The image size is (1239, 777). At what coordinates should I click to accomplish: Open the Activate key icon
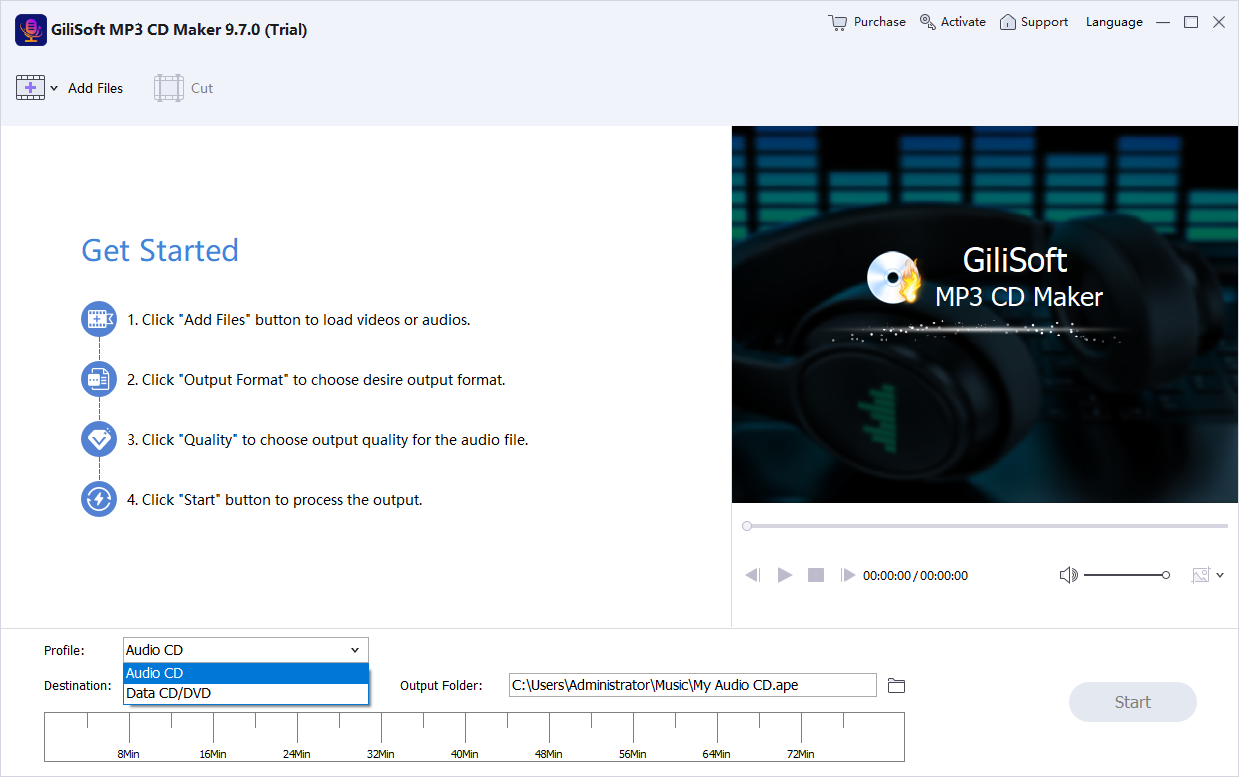pyautogui.click(x=928, y=22)
